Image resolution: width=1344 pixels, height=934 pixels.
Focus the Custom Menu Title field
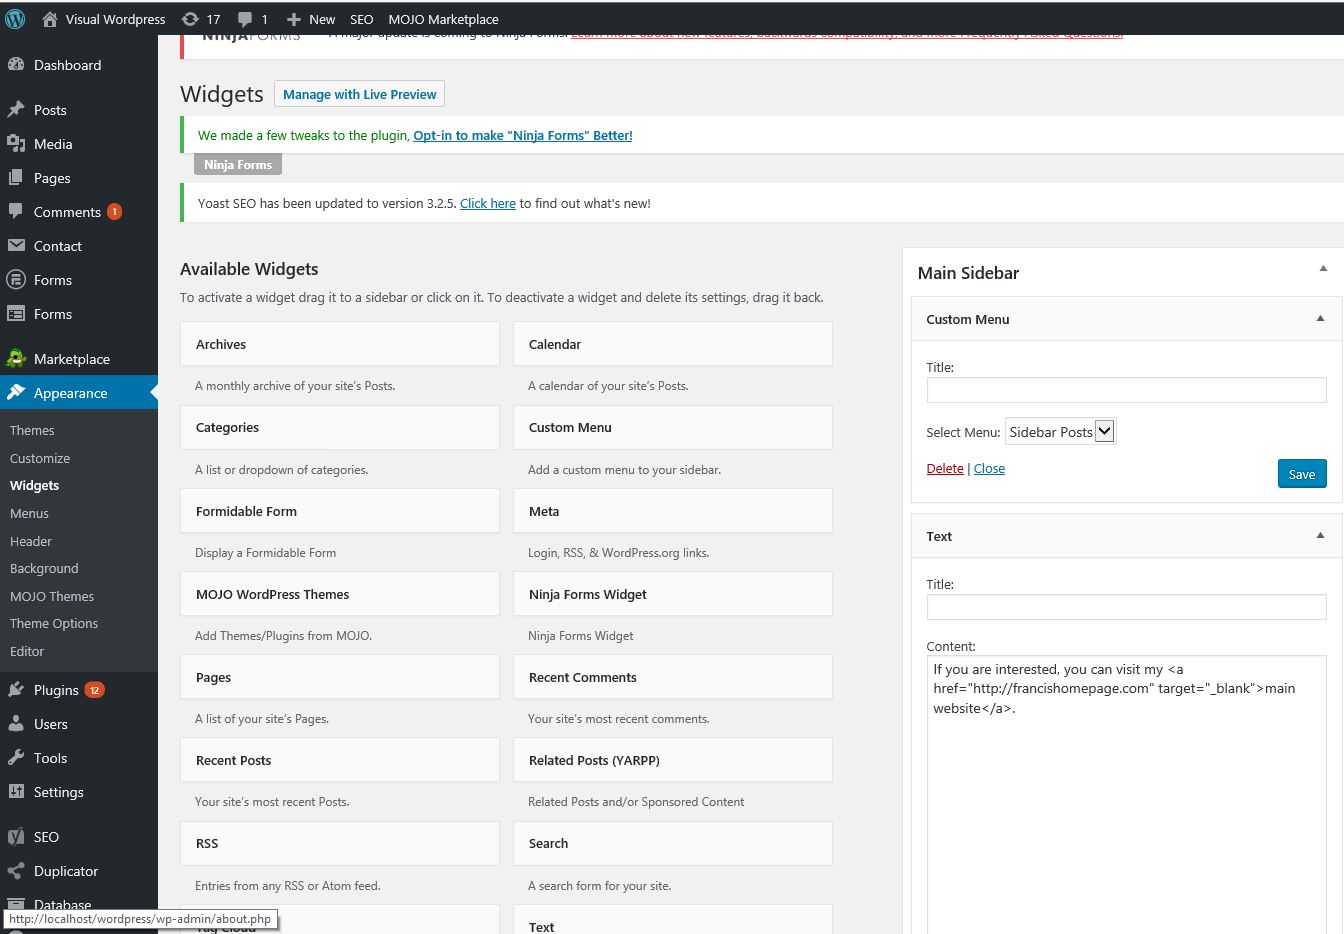1126,390
